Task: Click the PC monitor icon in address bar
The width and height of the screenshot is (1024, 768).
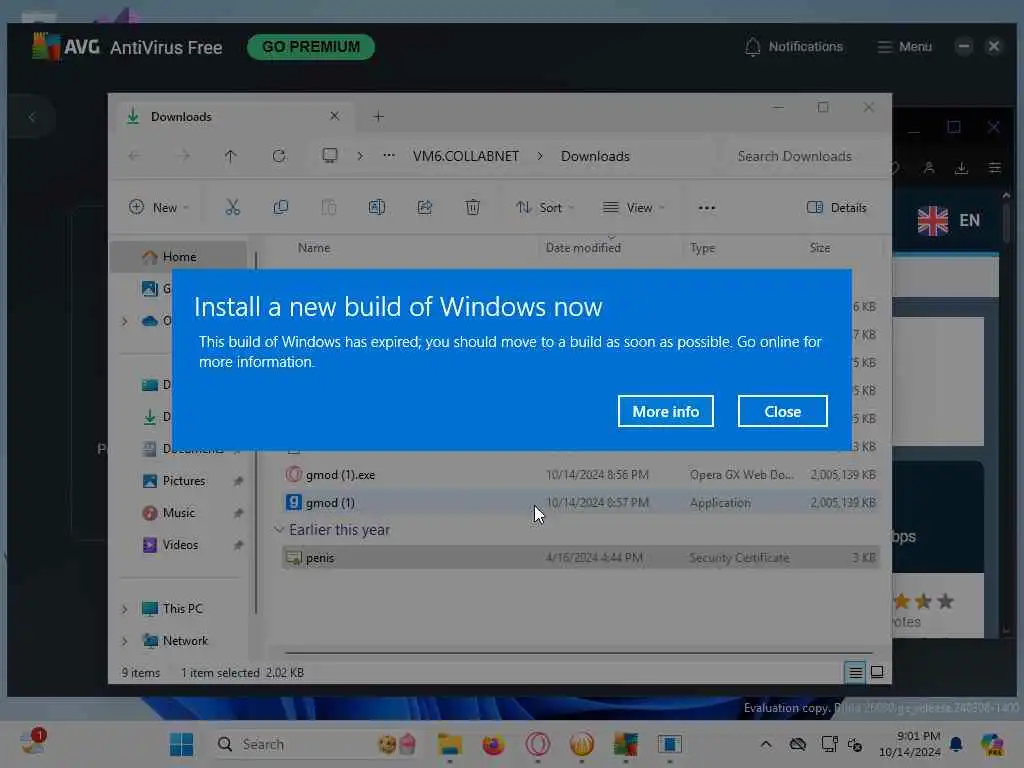Action: tap(330, 155)
